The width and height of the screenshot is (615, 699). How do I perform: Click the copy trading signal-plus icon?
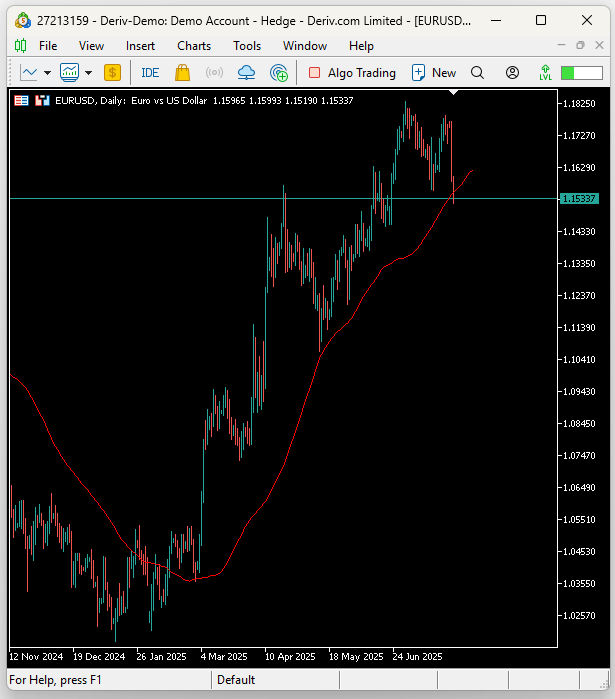279,73
